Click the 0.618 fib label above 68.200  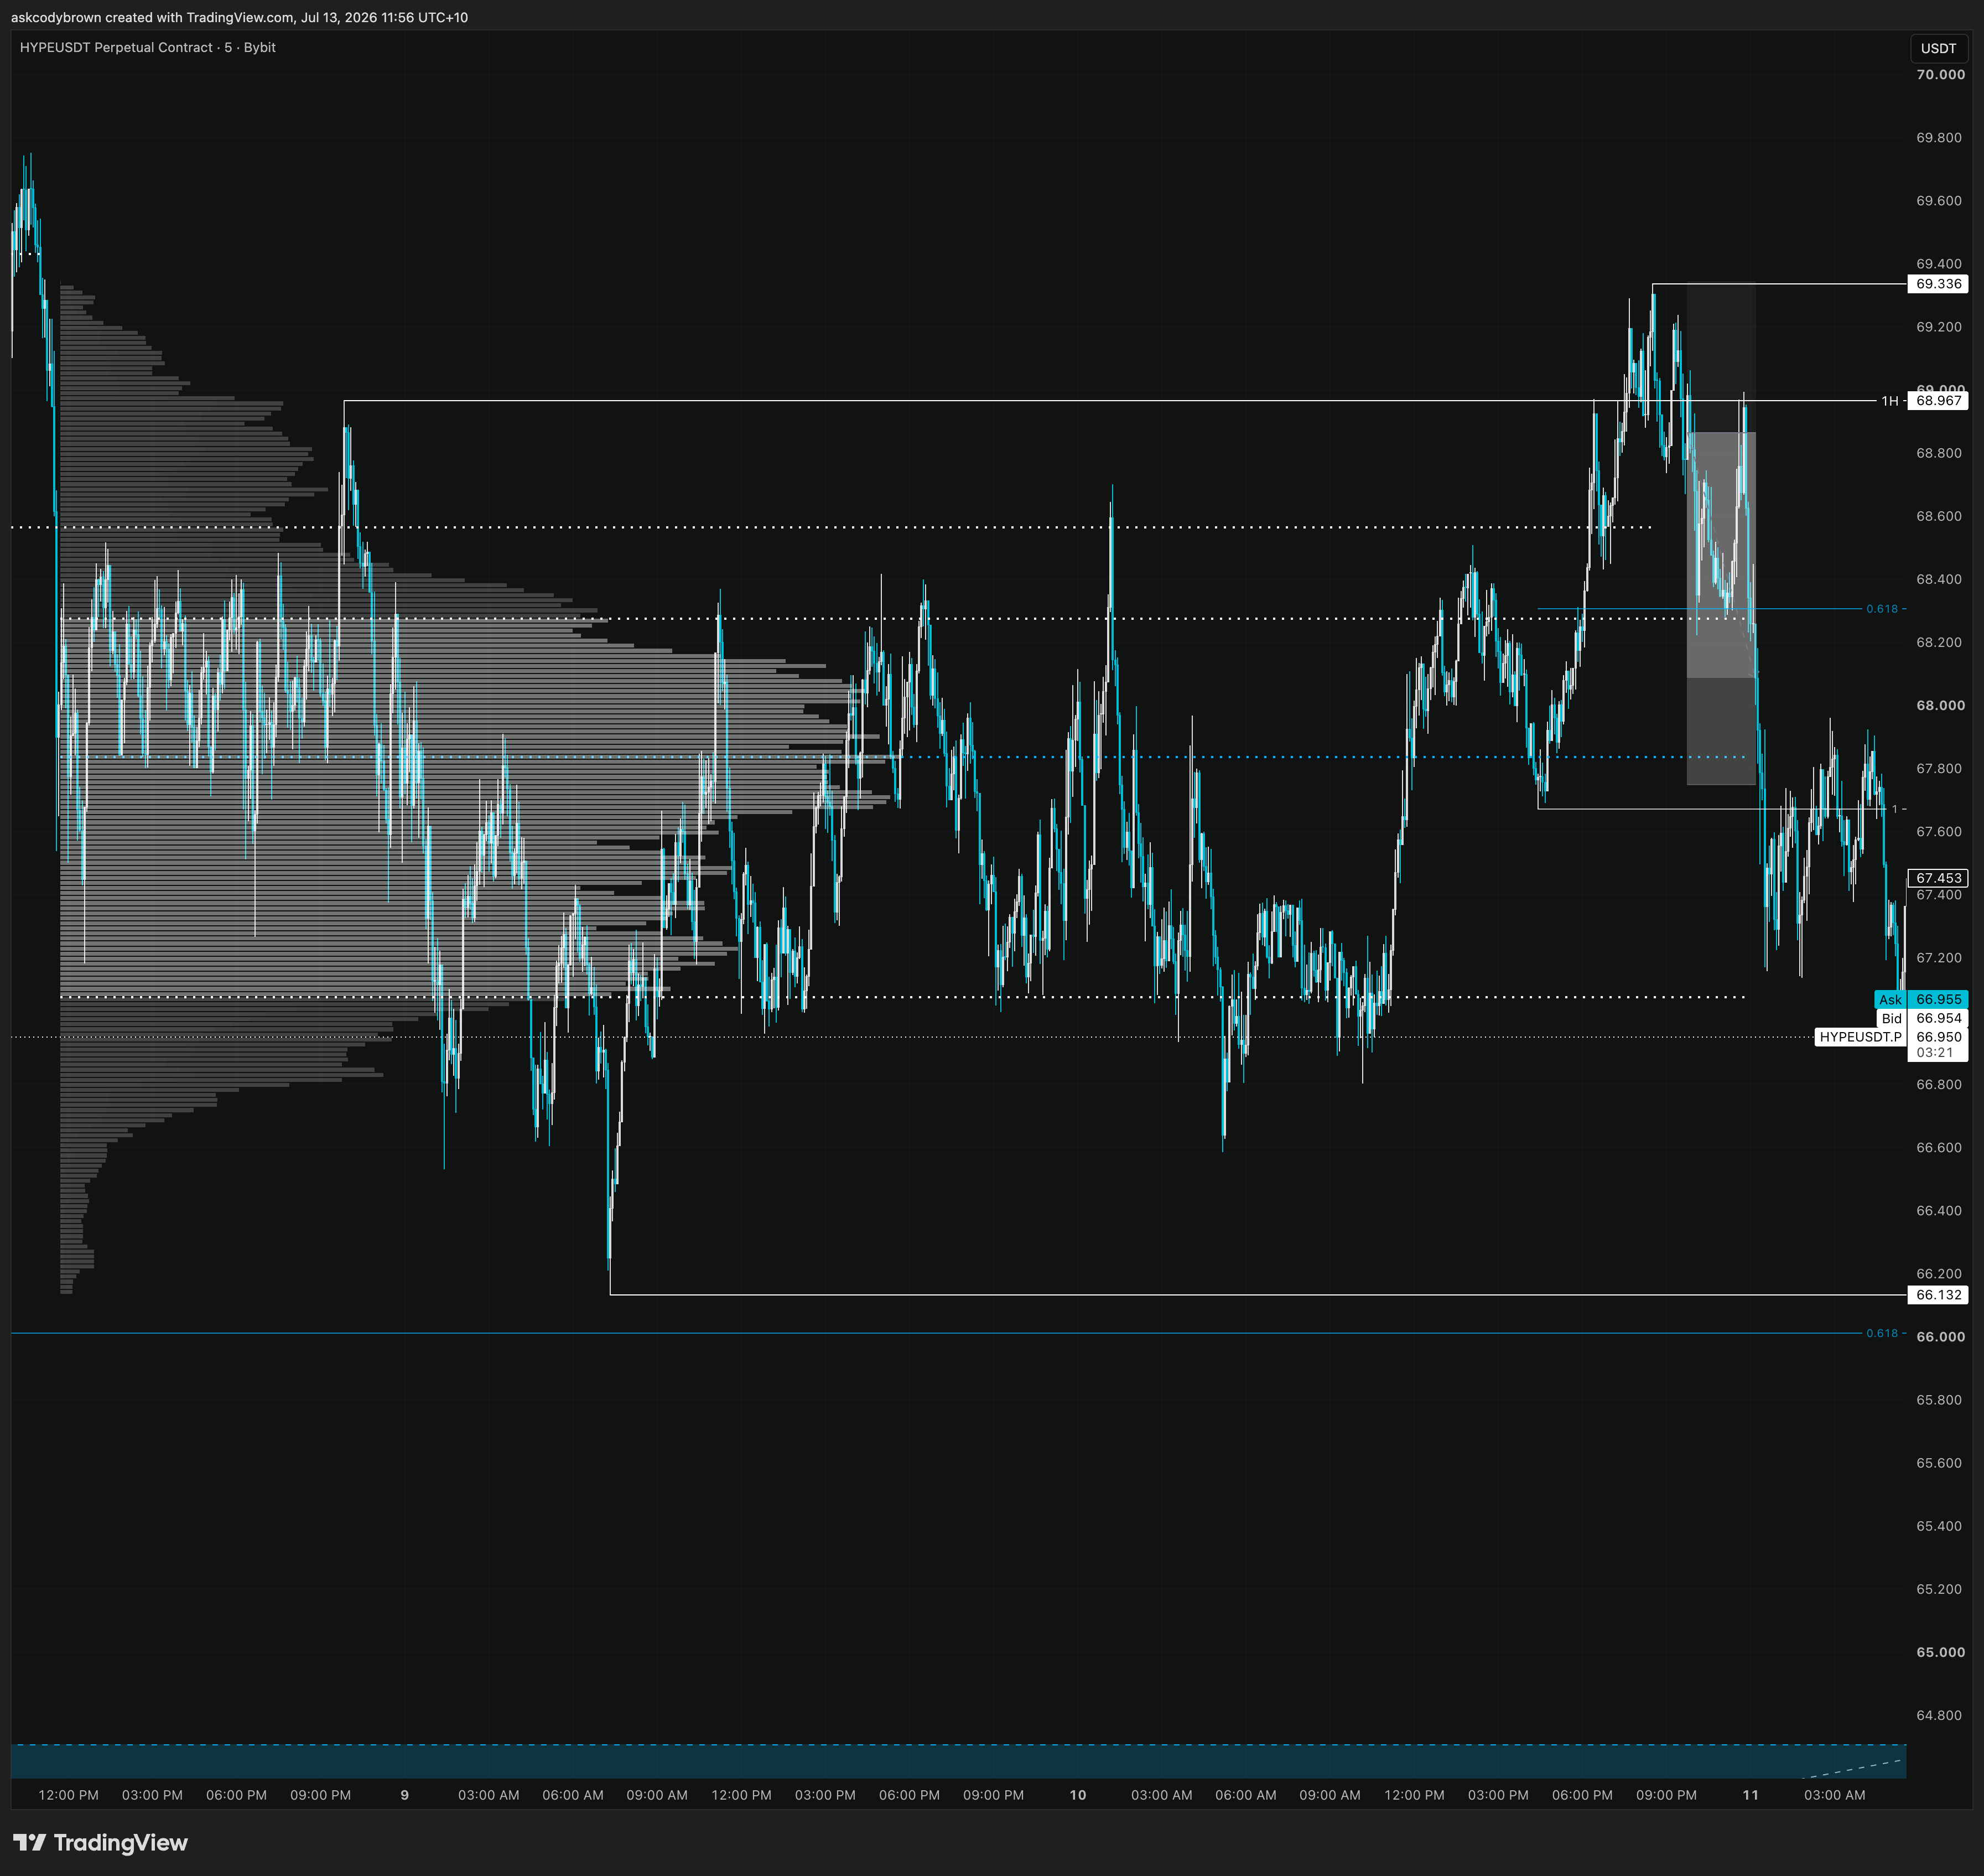click(1882, 609)
